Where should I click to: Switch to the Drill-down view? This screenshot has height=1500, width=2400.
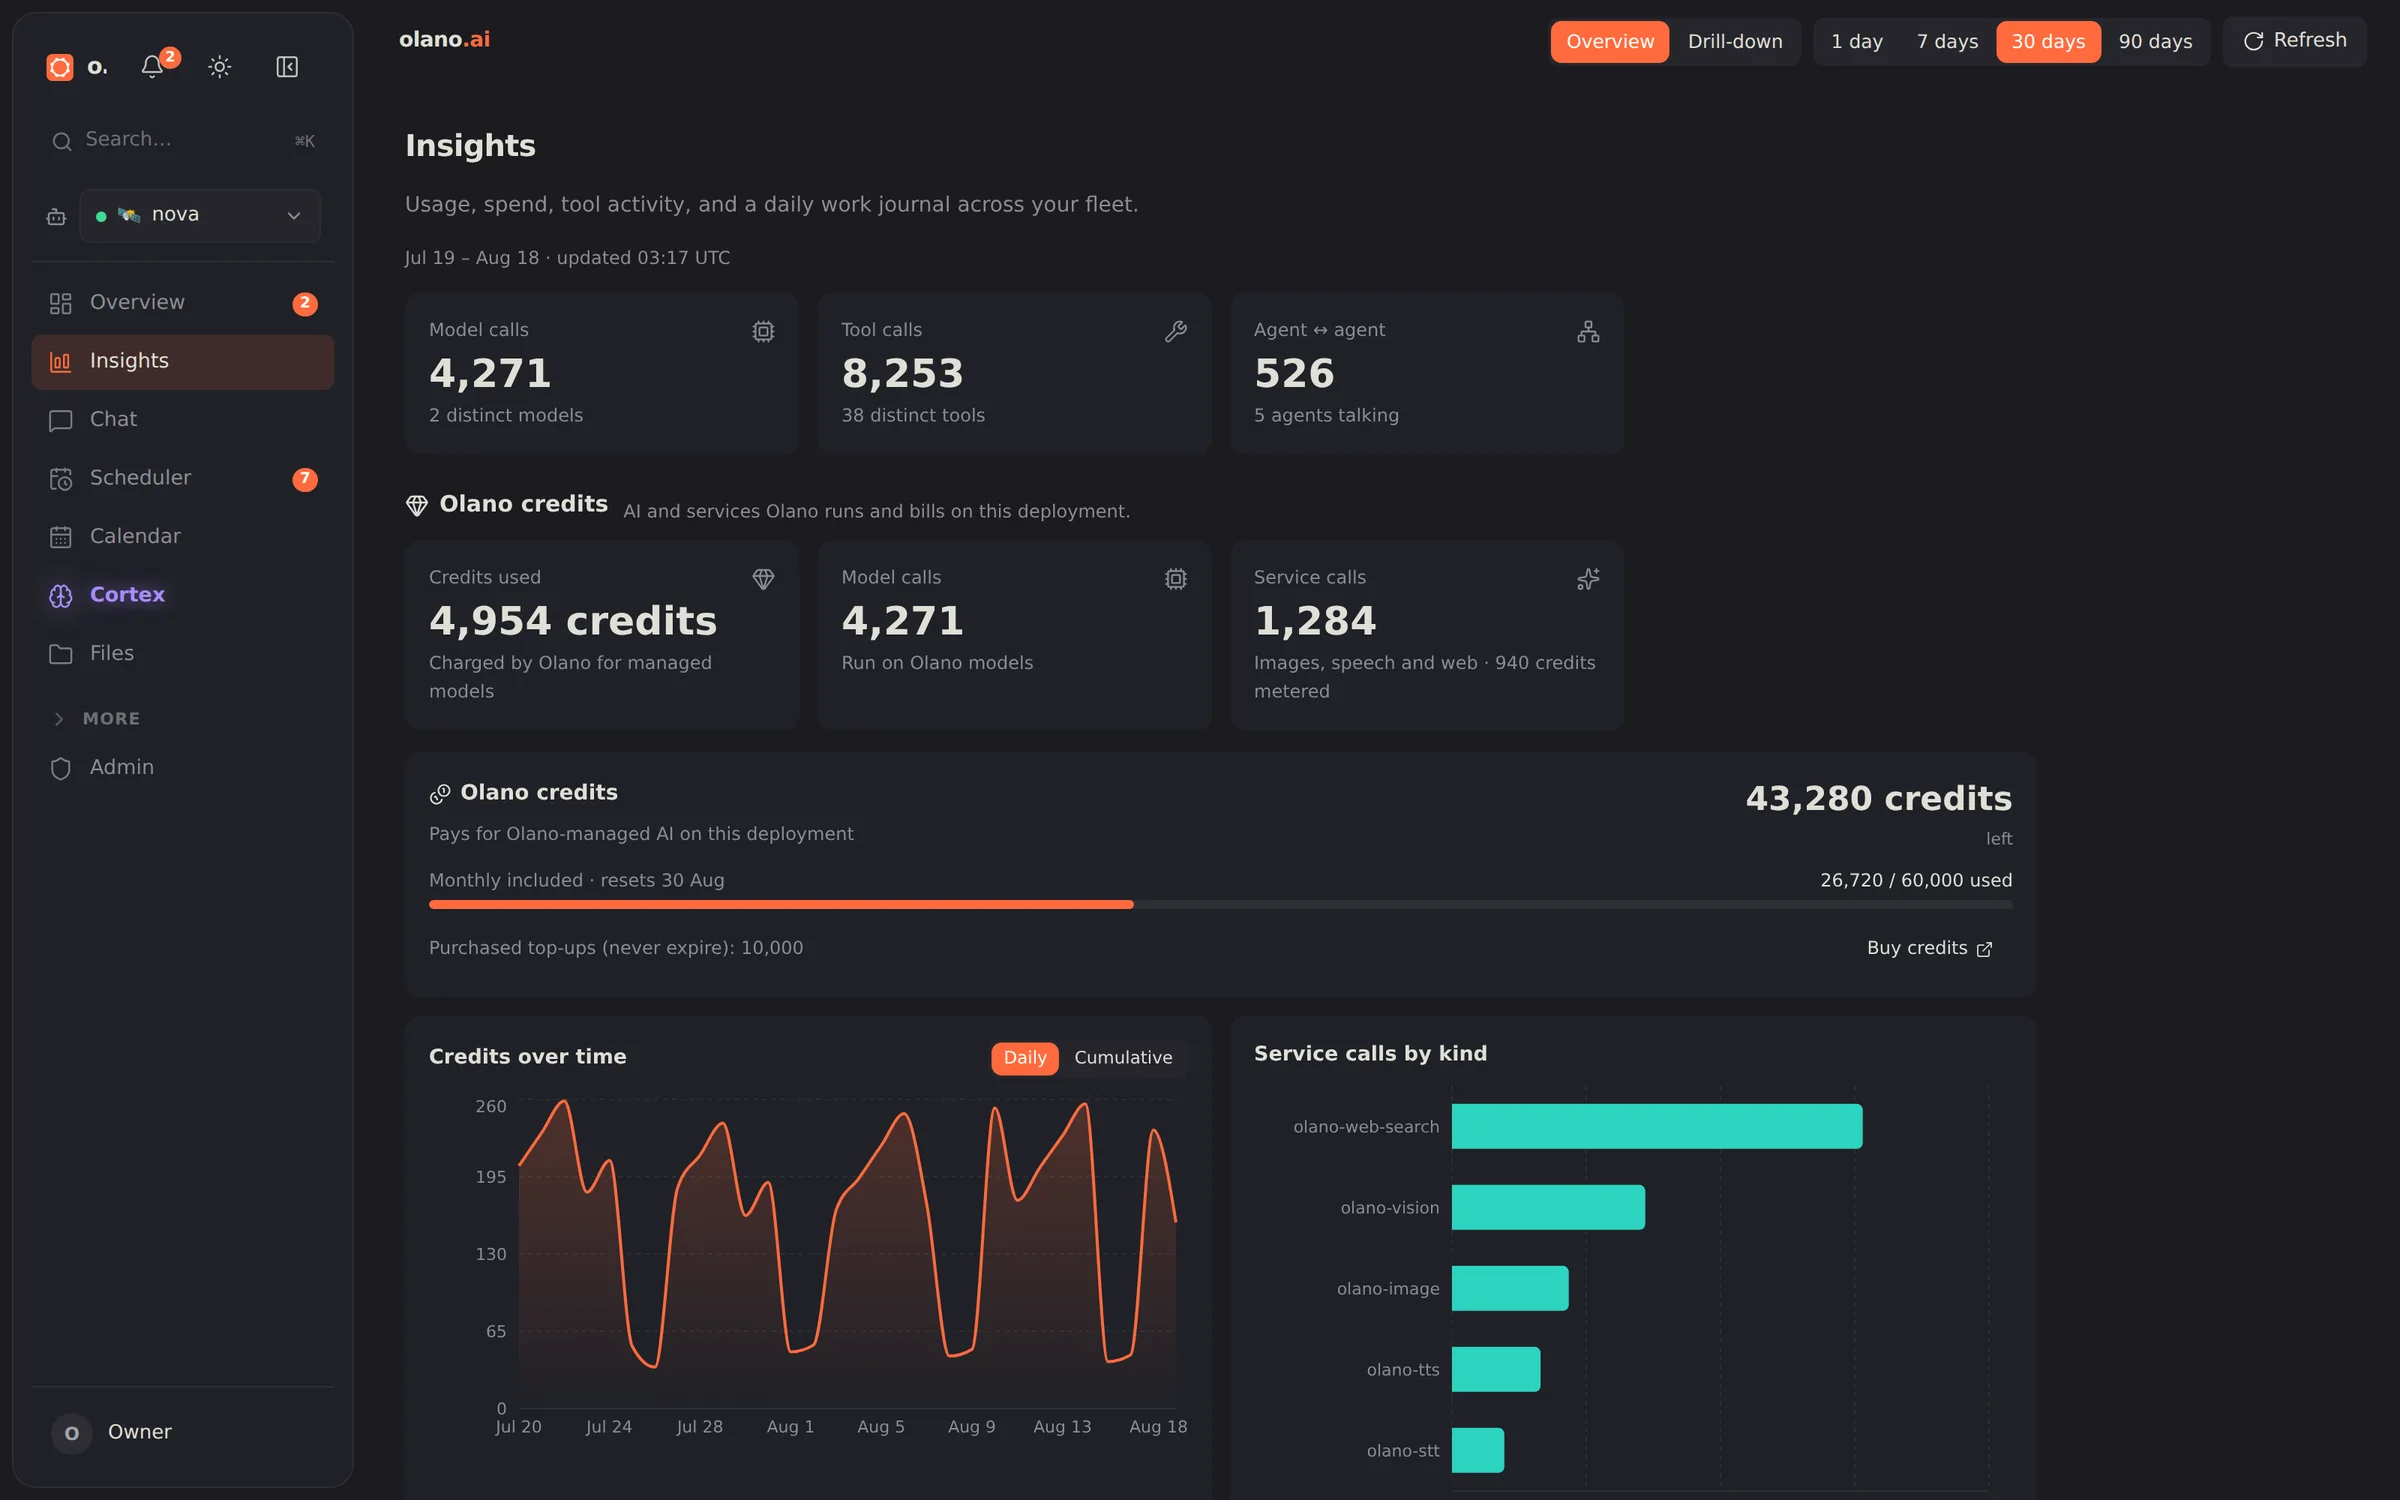click(x=1734, y=42)
